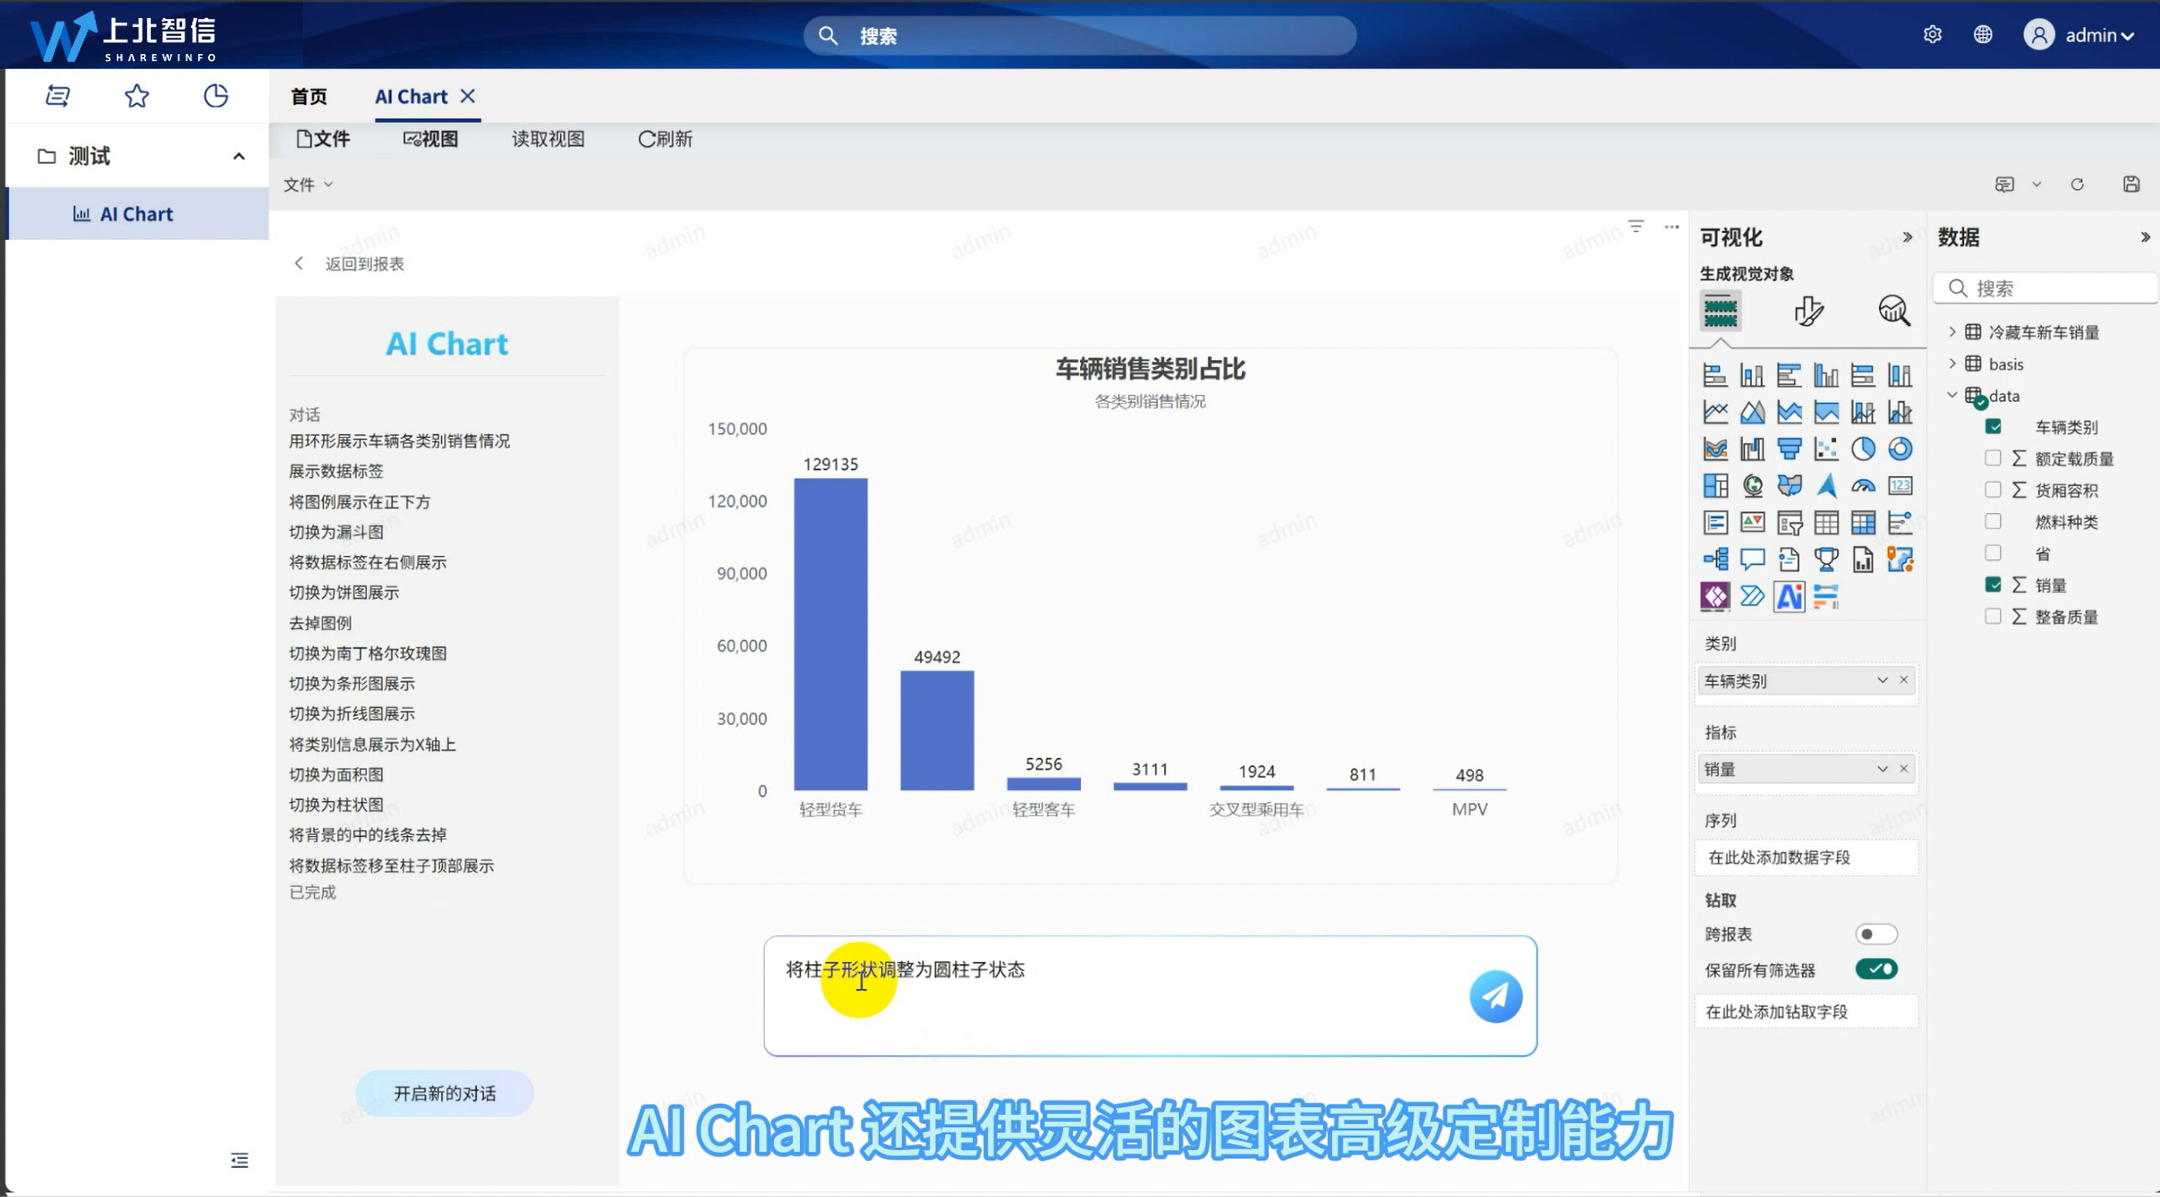Collapse the data table
This screenshot has width=2160, height=1197.
tap(1952, 395)
